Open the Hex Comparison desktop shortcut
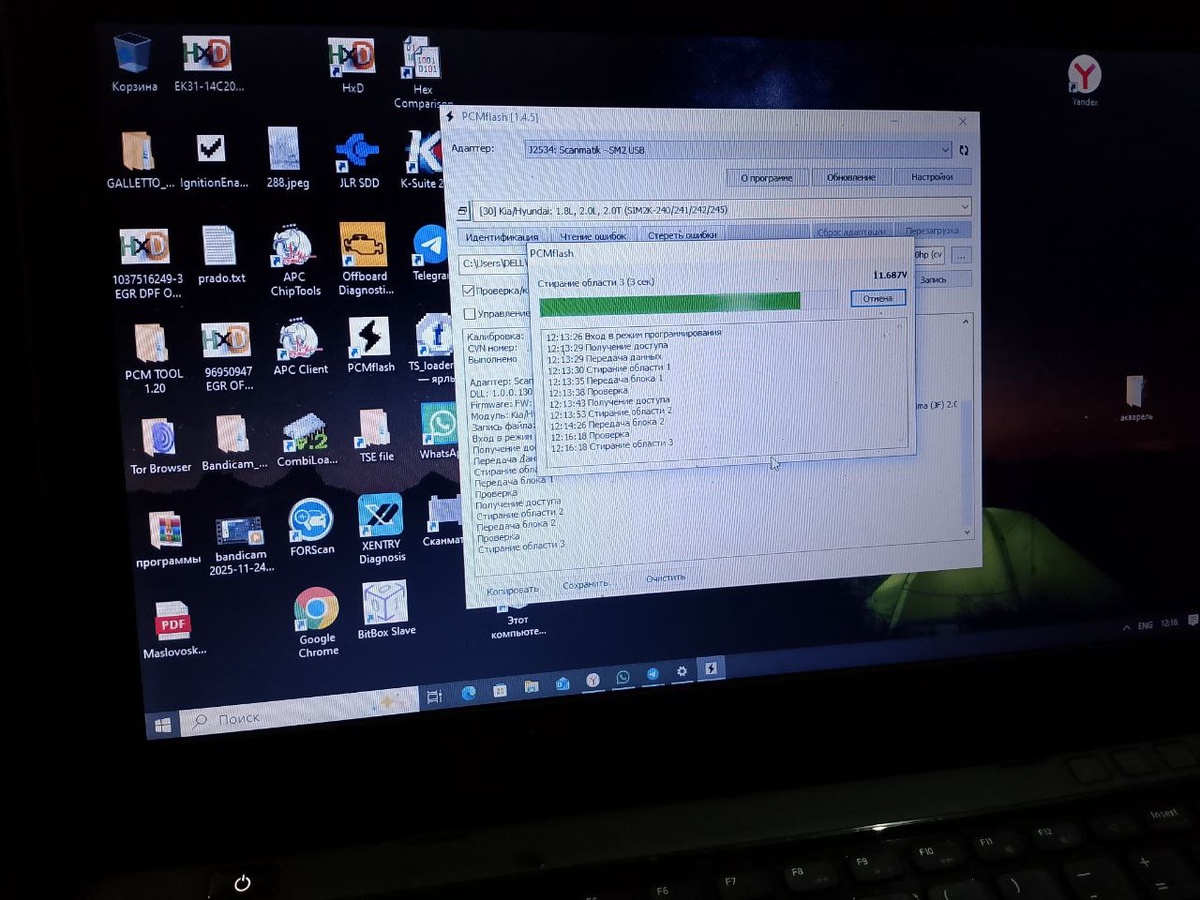The height and width of the screenshot is (900, 1200). 422,72
